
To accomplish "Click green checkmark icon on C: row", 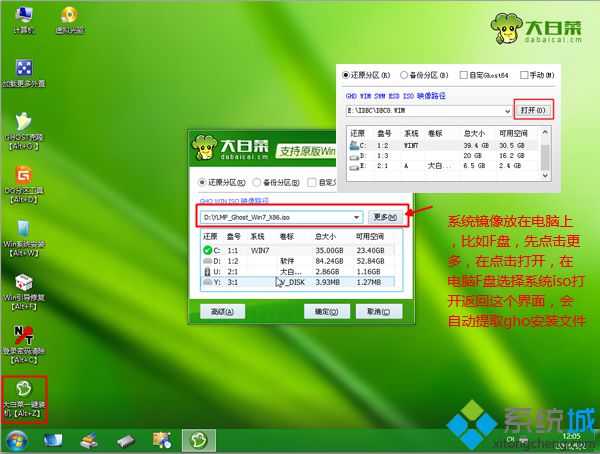I will coord(207,250).
